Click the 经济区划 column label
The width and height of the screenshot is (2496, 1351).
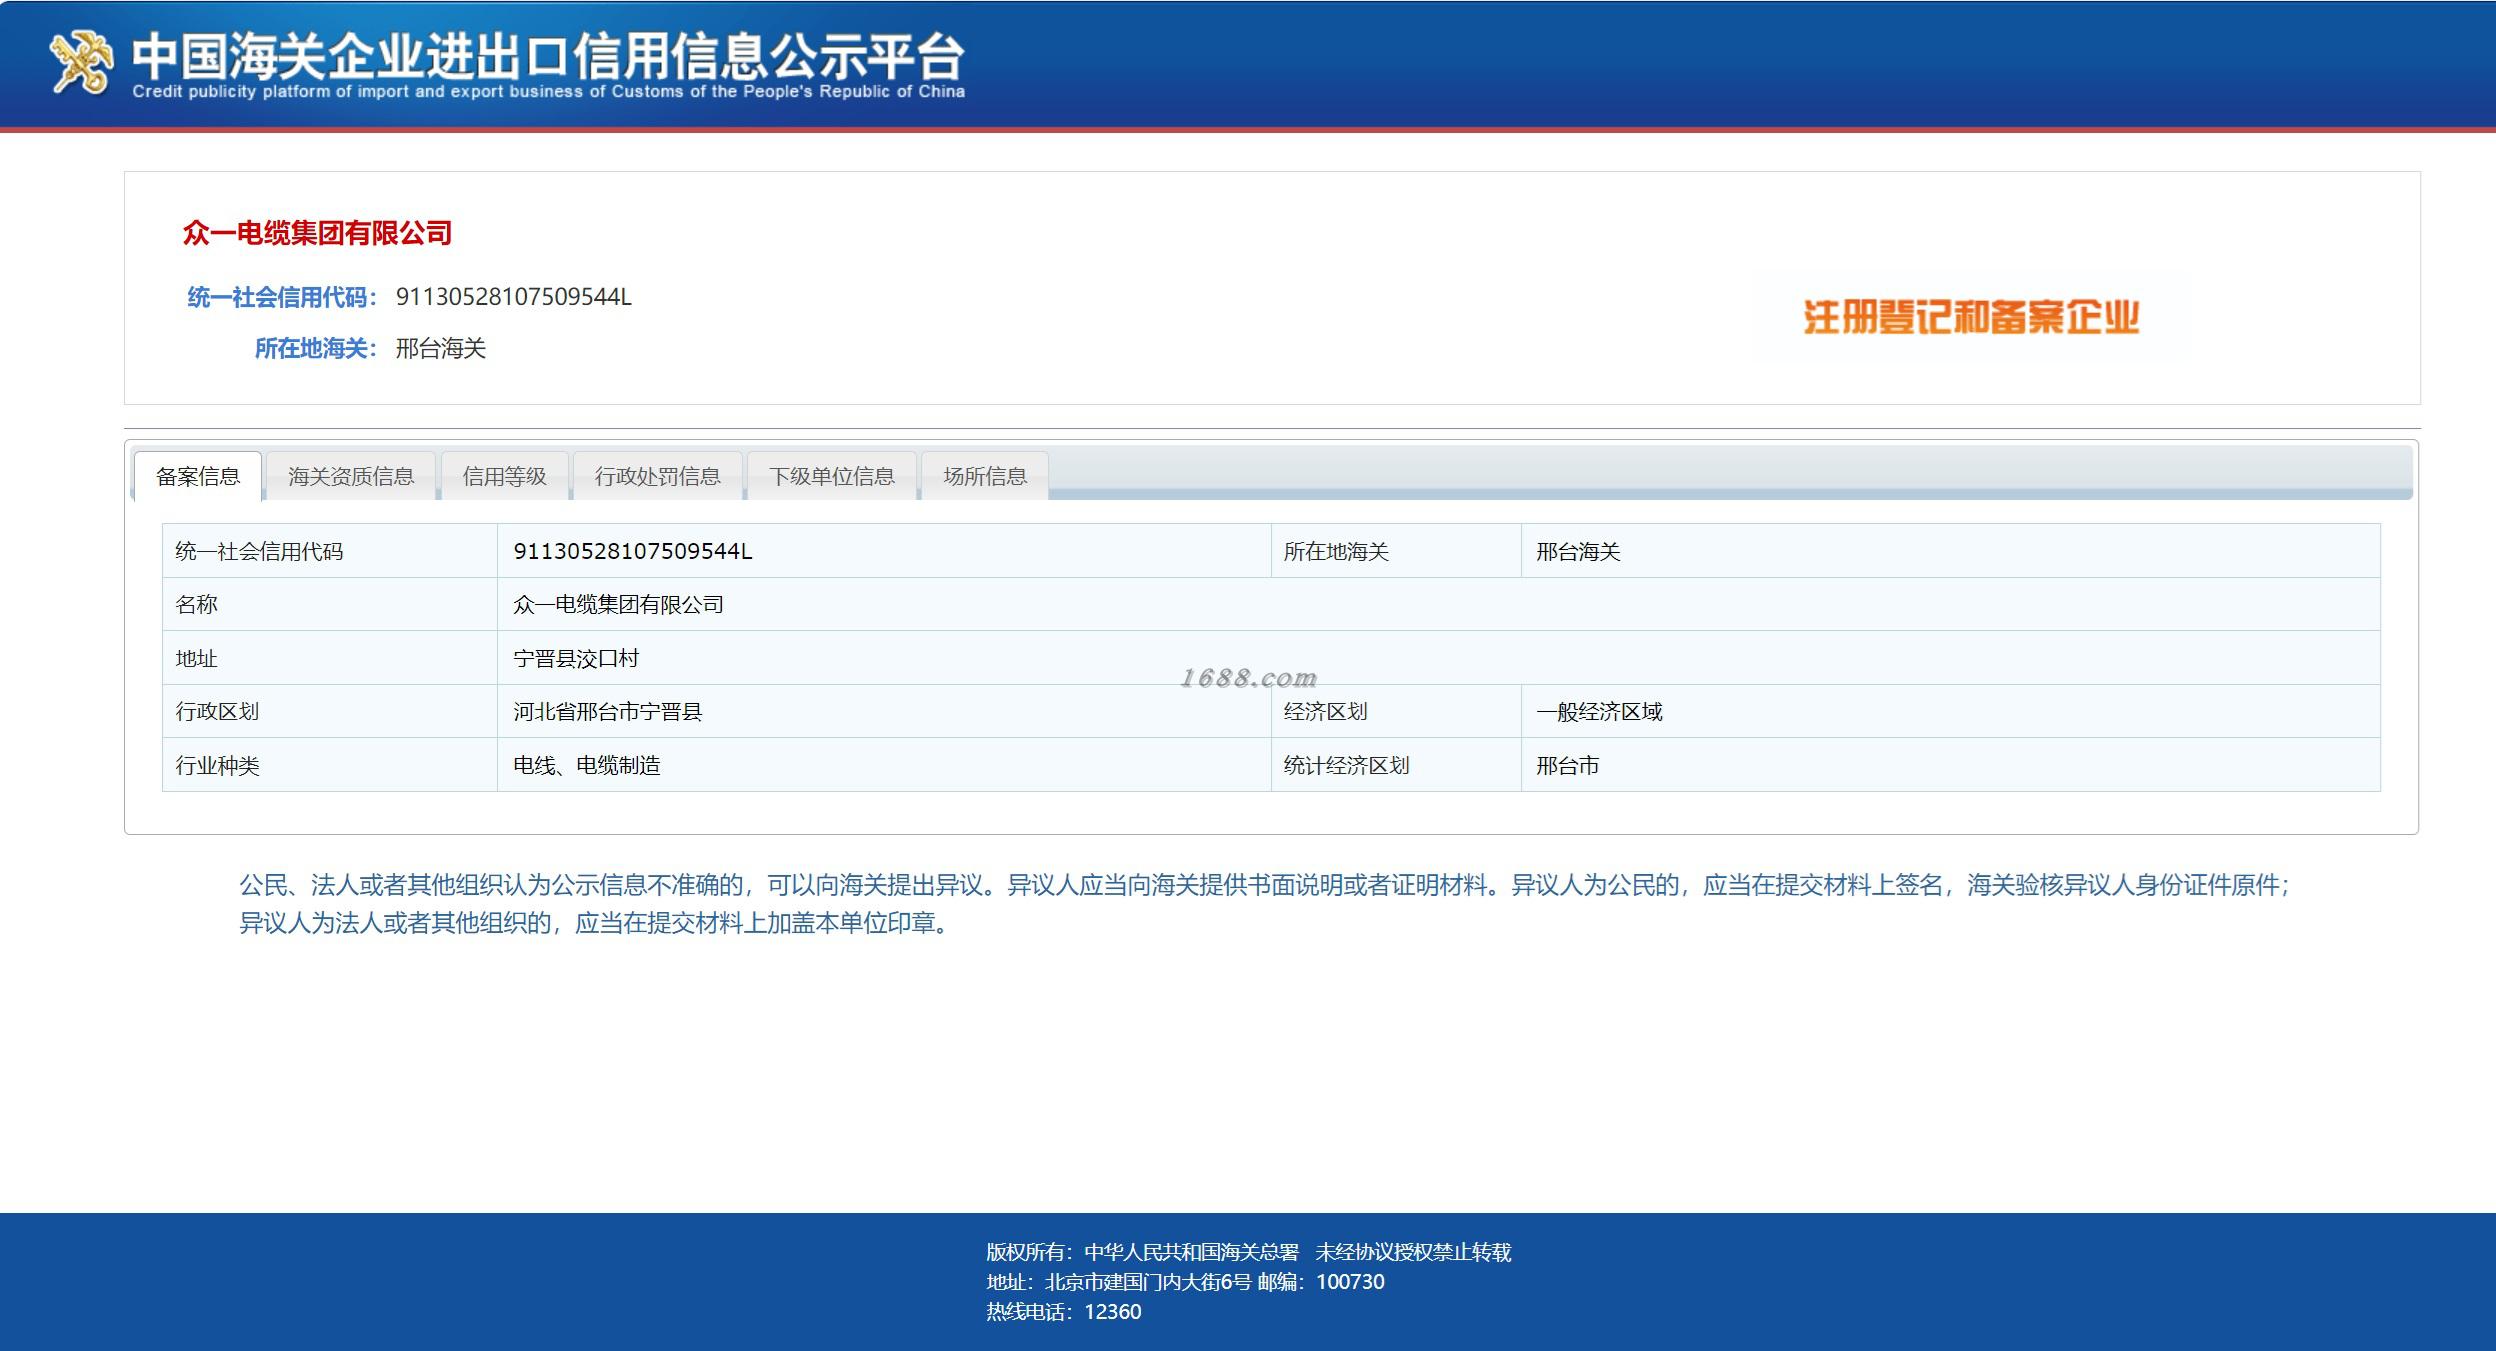1325,711
